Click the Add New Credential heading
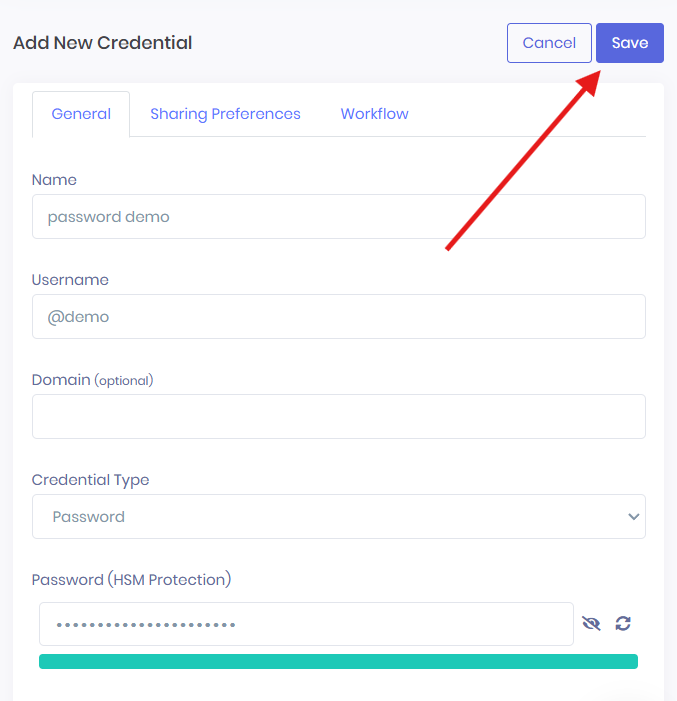 (102, 43)
